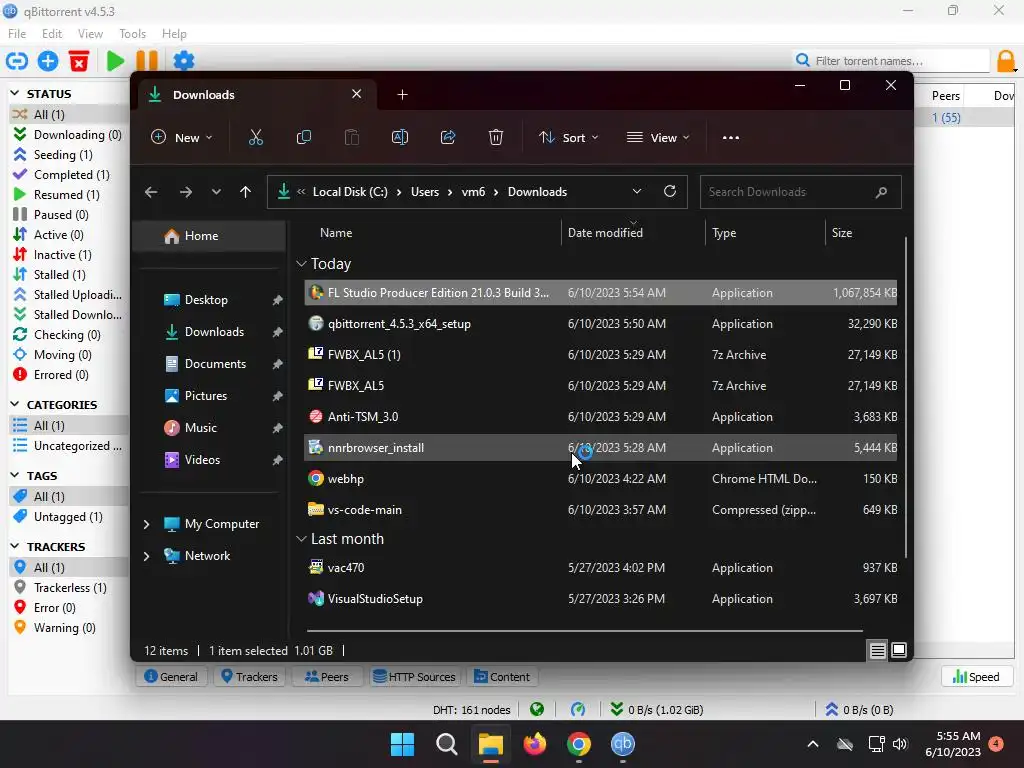
Task: Go forward with the Explorer forward arrow
Action: point(185,192)
